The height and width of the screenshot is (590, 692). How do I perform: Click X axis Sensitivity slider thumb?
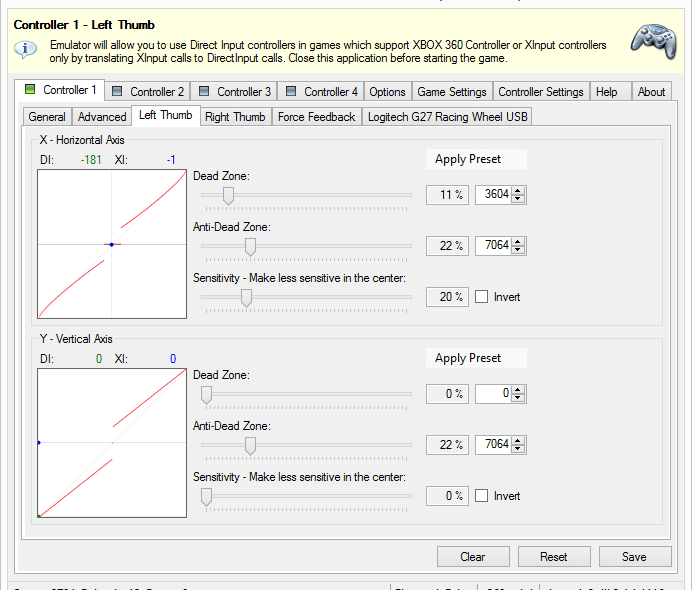pyautogui.click(x=246, y=298)
